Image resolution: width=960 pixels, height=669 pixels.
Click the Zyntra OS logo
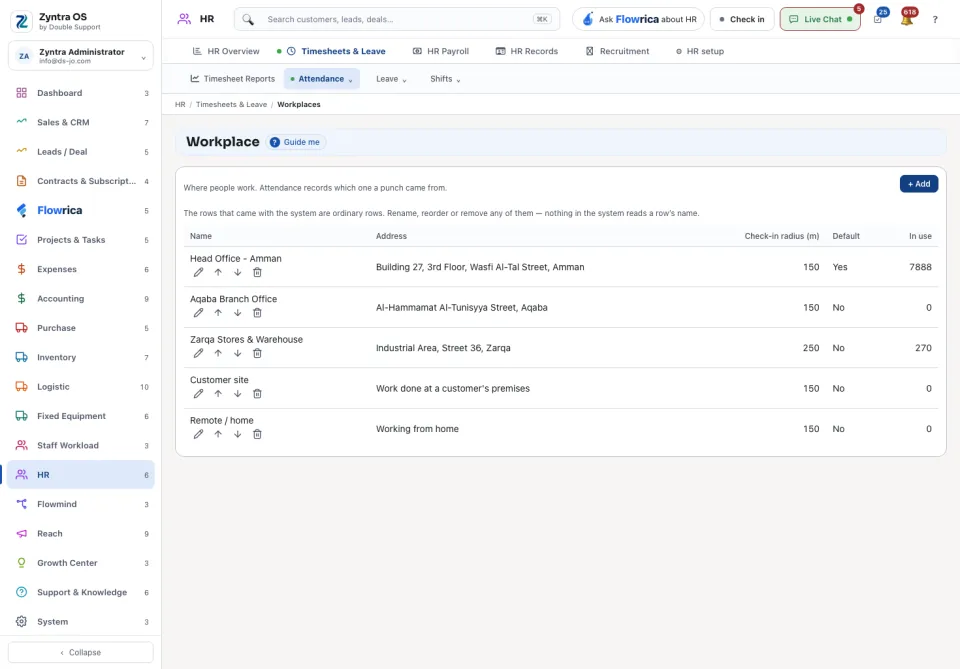click(x=21, y=21)
